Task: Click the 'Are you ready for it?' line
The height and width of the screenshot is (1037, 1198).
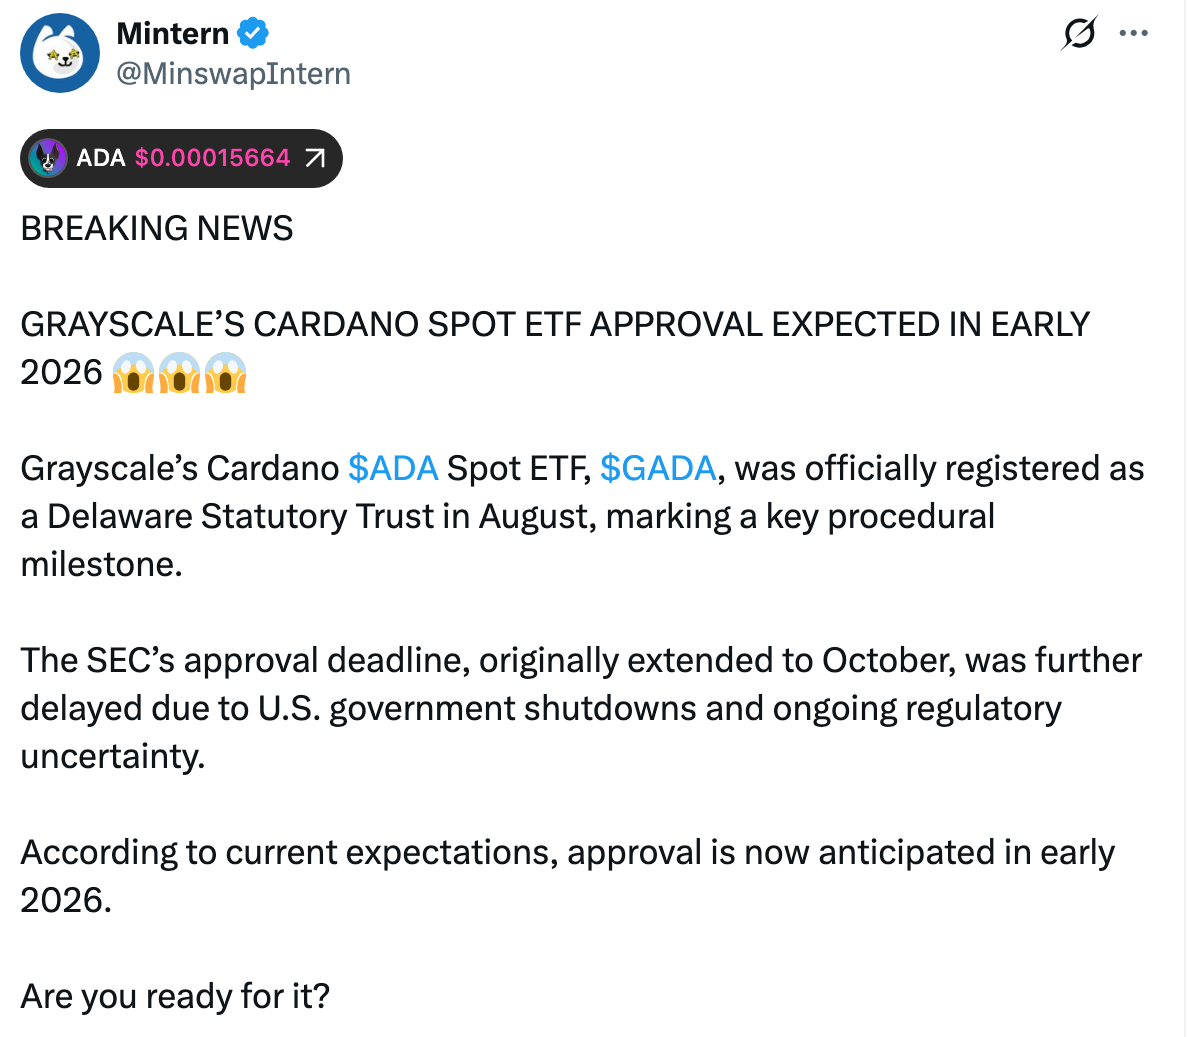Action: [x=176, y=996]
